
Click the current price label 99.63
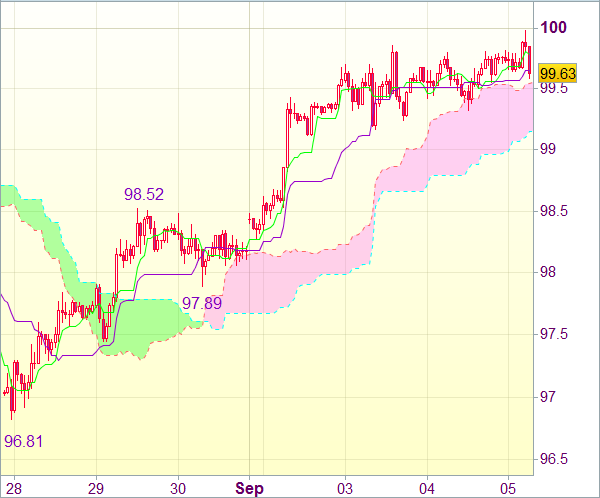pos(557,73)
